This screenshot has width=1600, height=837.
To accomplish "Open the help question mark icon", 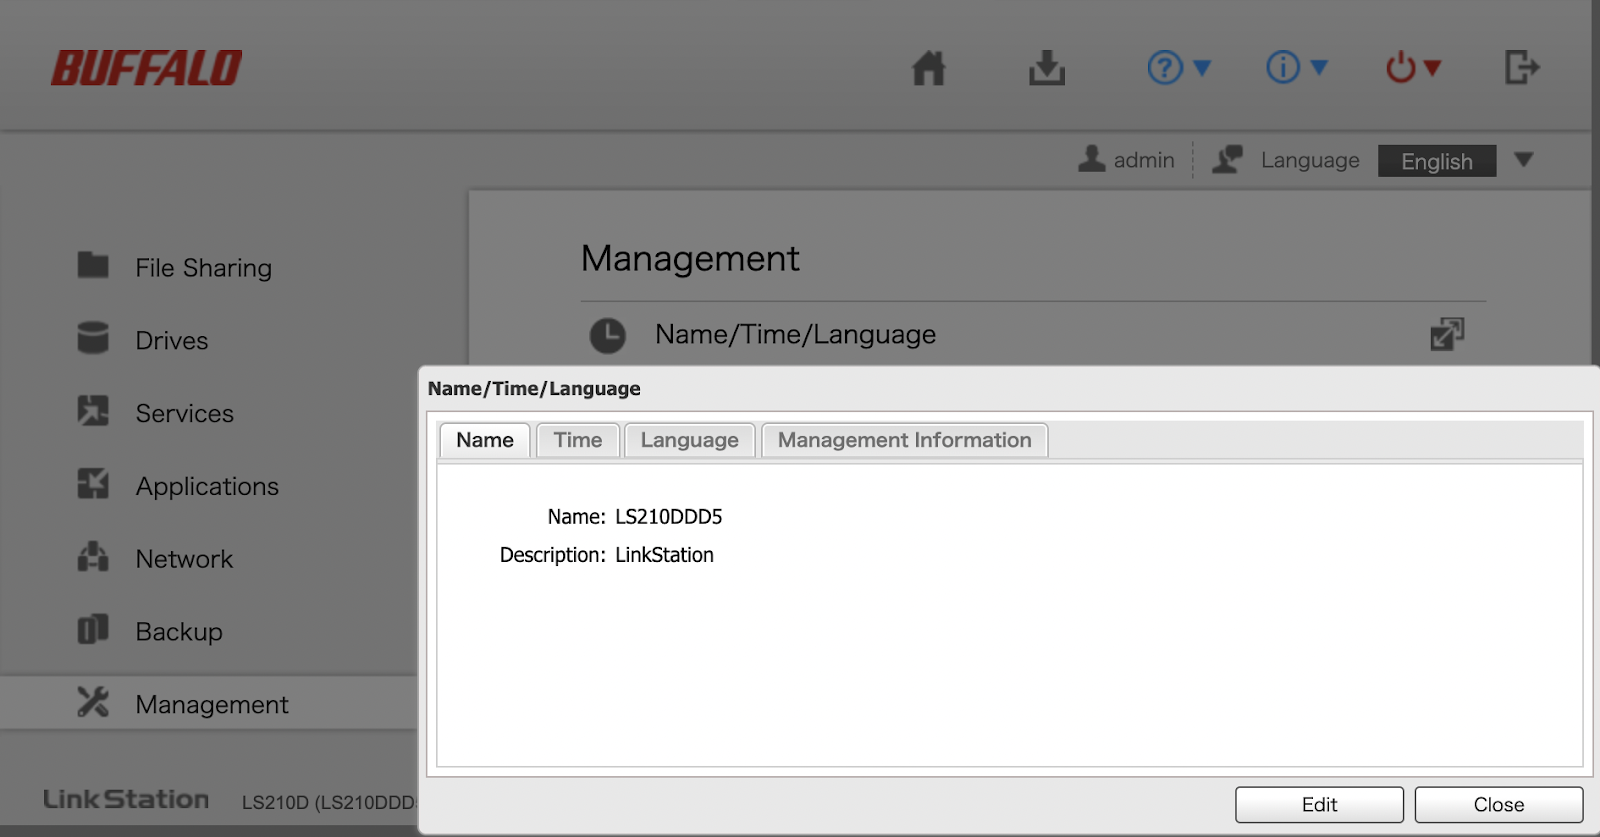I will tap(1165, 68).
